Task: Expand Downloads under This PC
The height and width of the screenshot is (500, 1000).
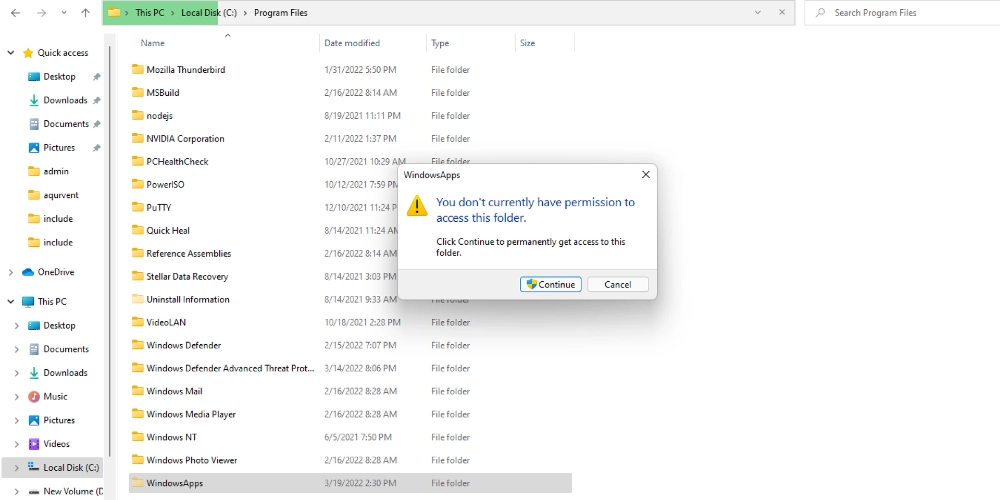Action: [x=17, y=373]
